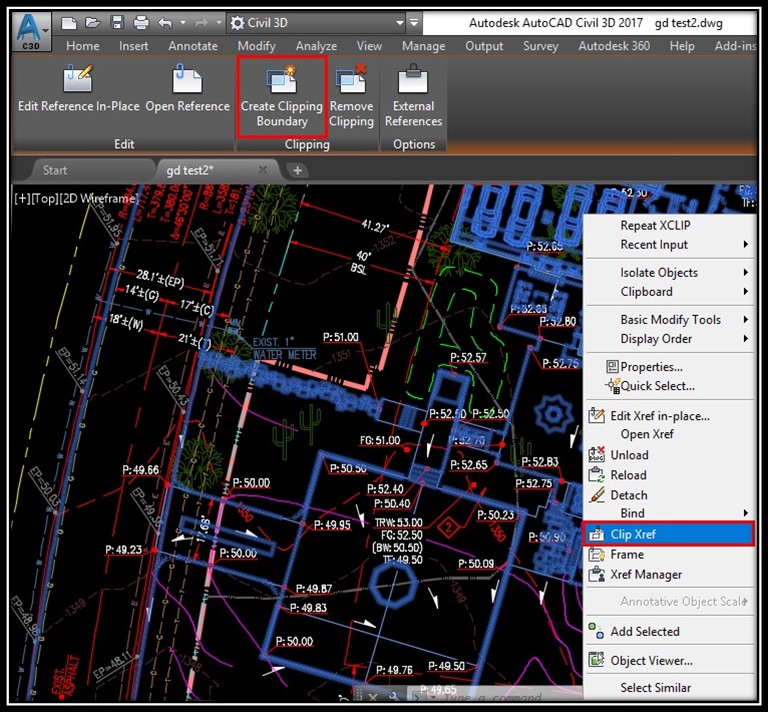Add a new drawing tab with plus
This screenshot has height=712, width=768.
297,170
